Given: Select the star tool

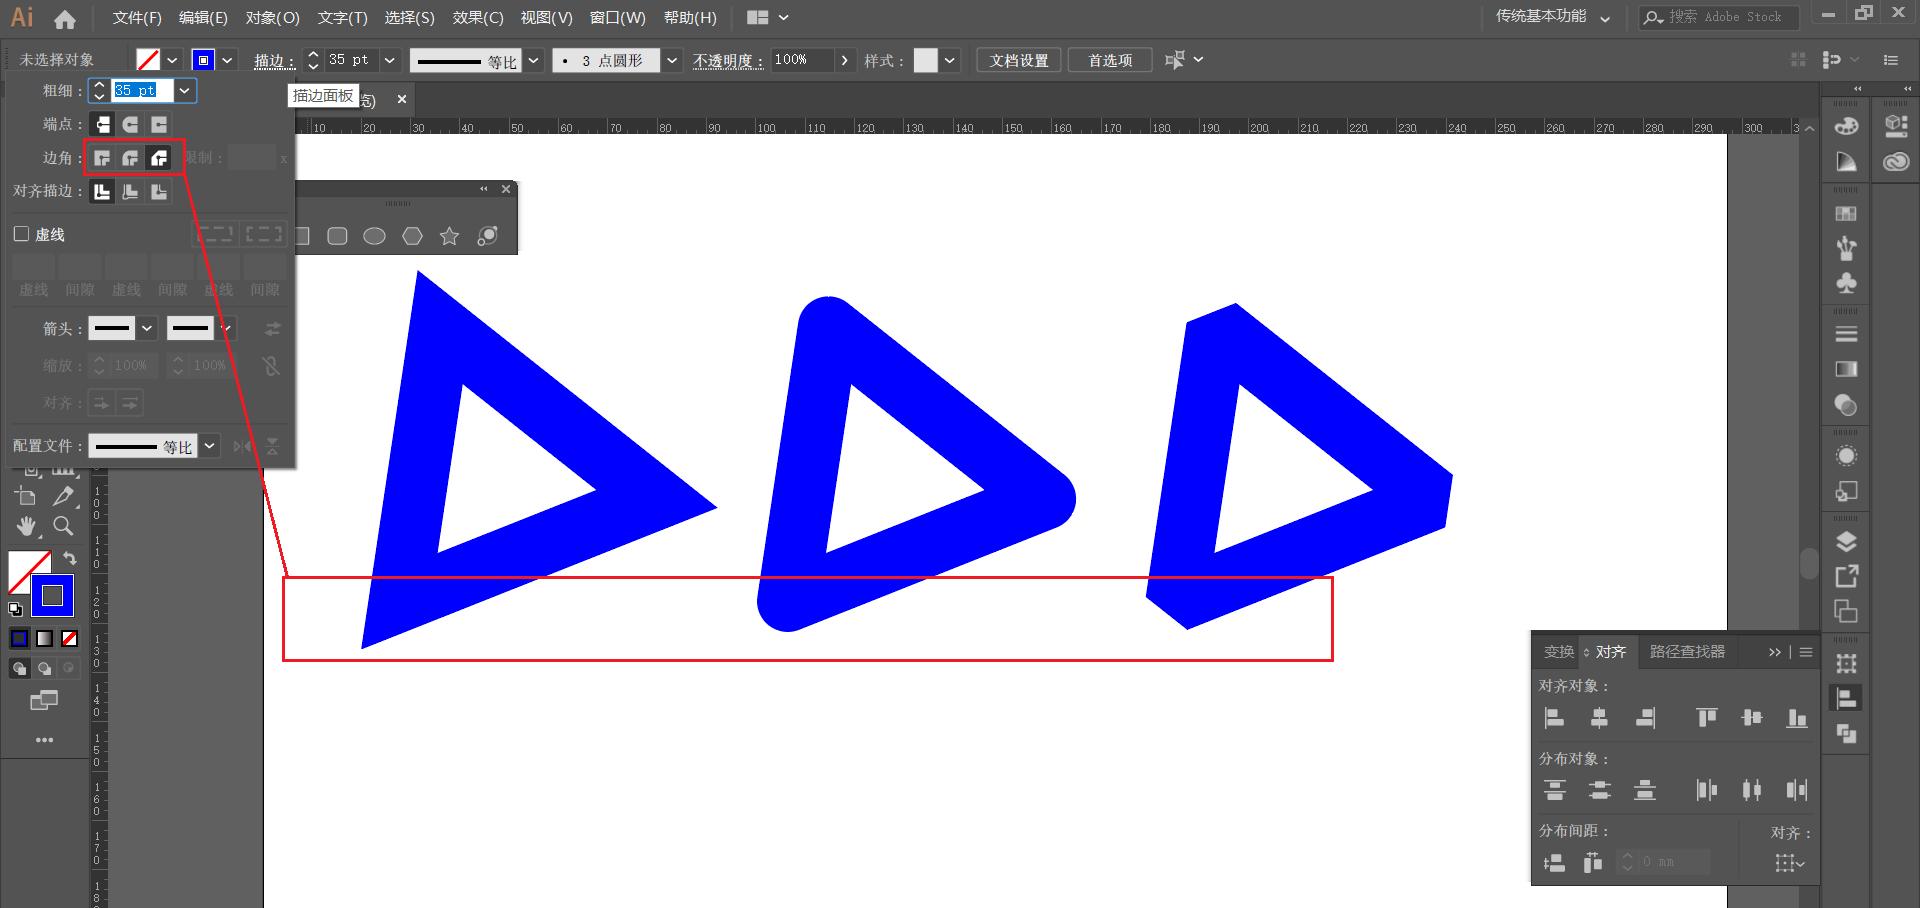Looking at the screenshot, I should pyautogui.click(x=450, y=236).
